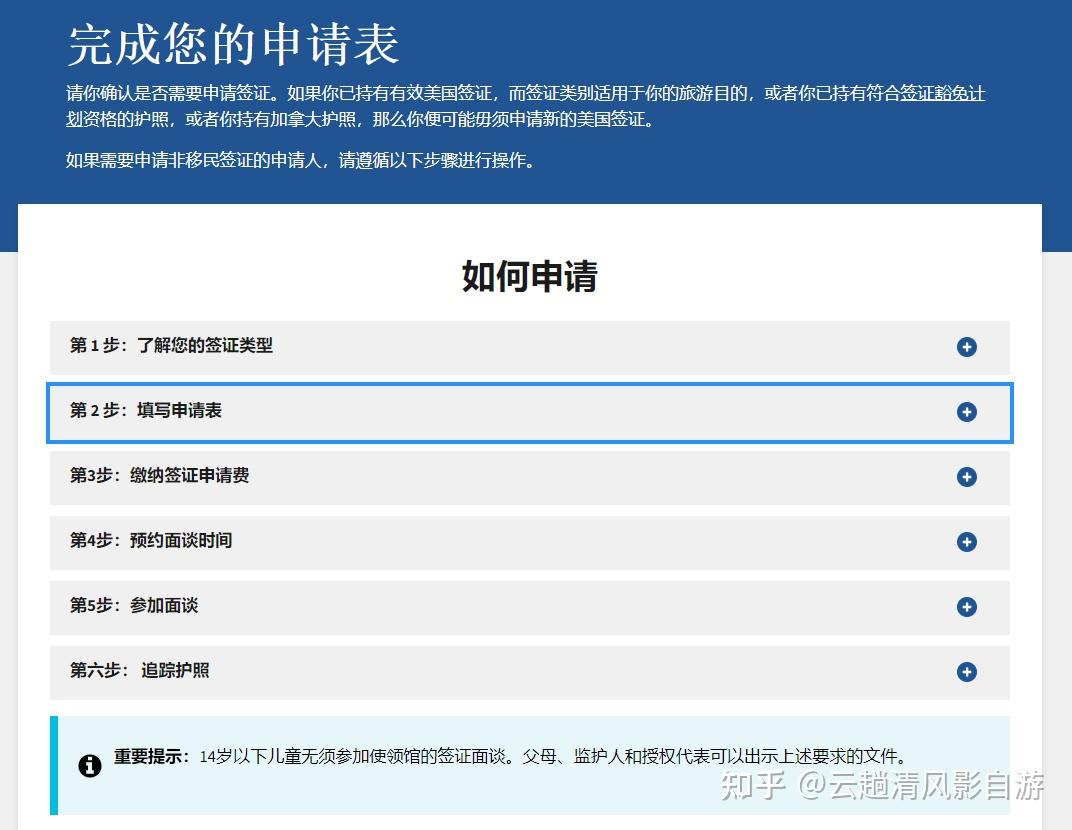
Task: Click the 第5步 参加面谈 header row
Action: point(400,607)
